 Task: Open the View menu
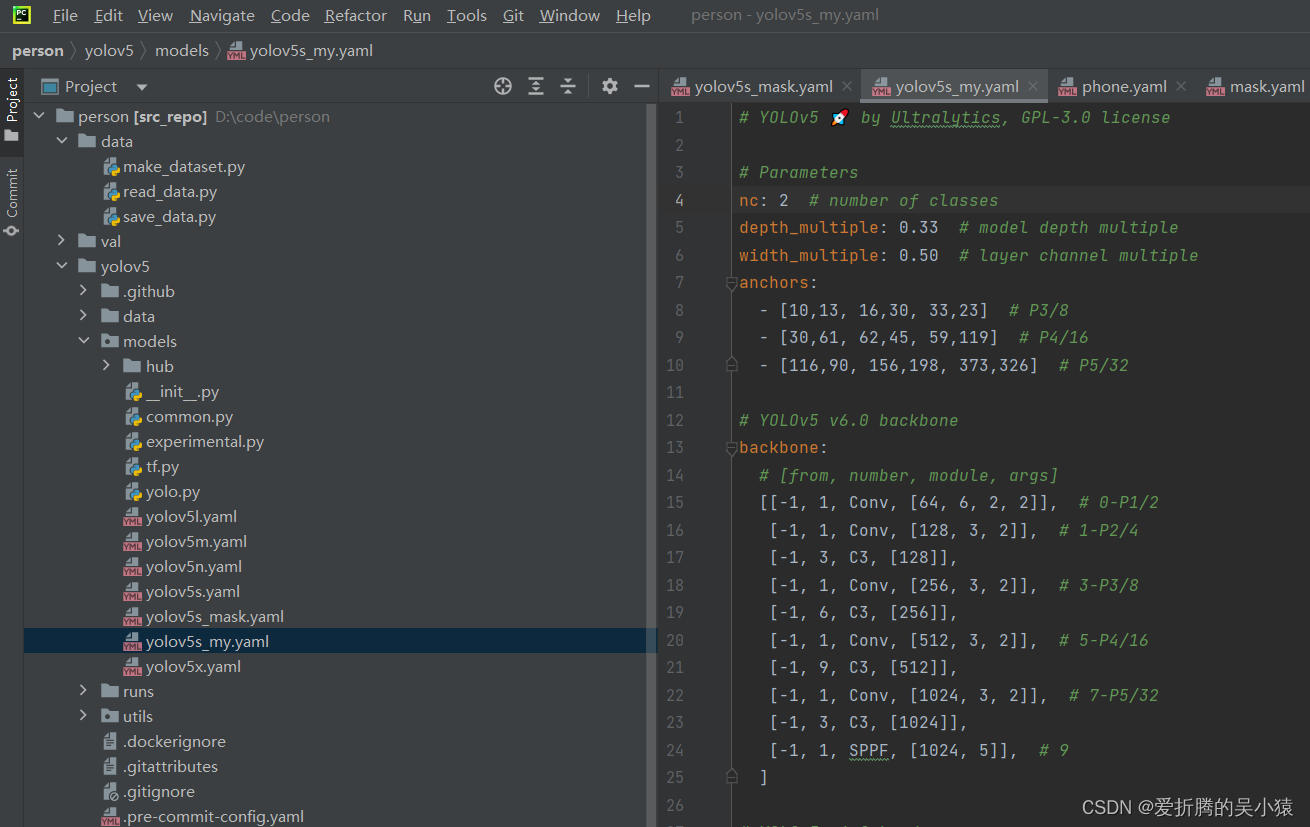[155, 15]
